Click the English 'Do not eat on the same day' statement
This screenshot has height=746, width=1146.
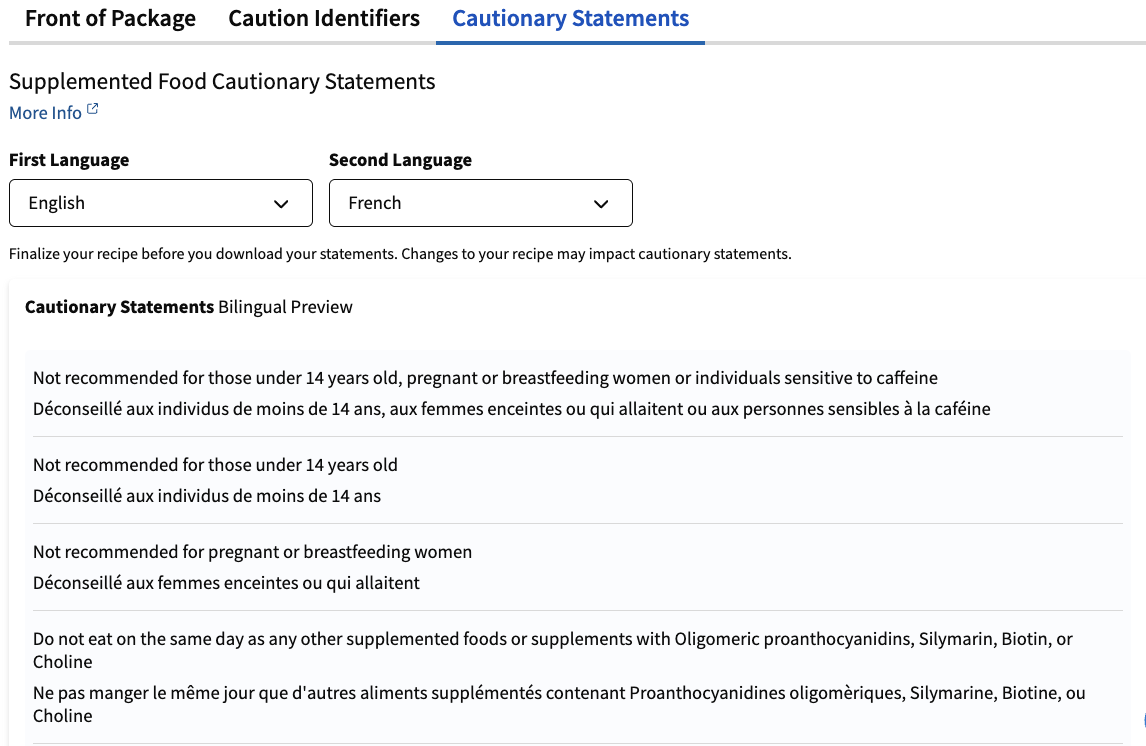[x=553, y=650]
